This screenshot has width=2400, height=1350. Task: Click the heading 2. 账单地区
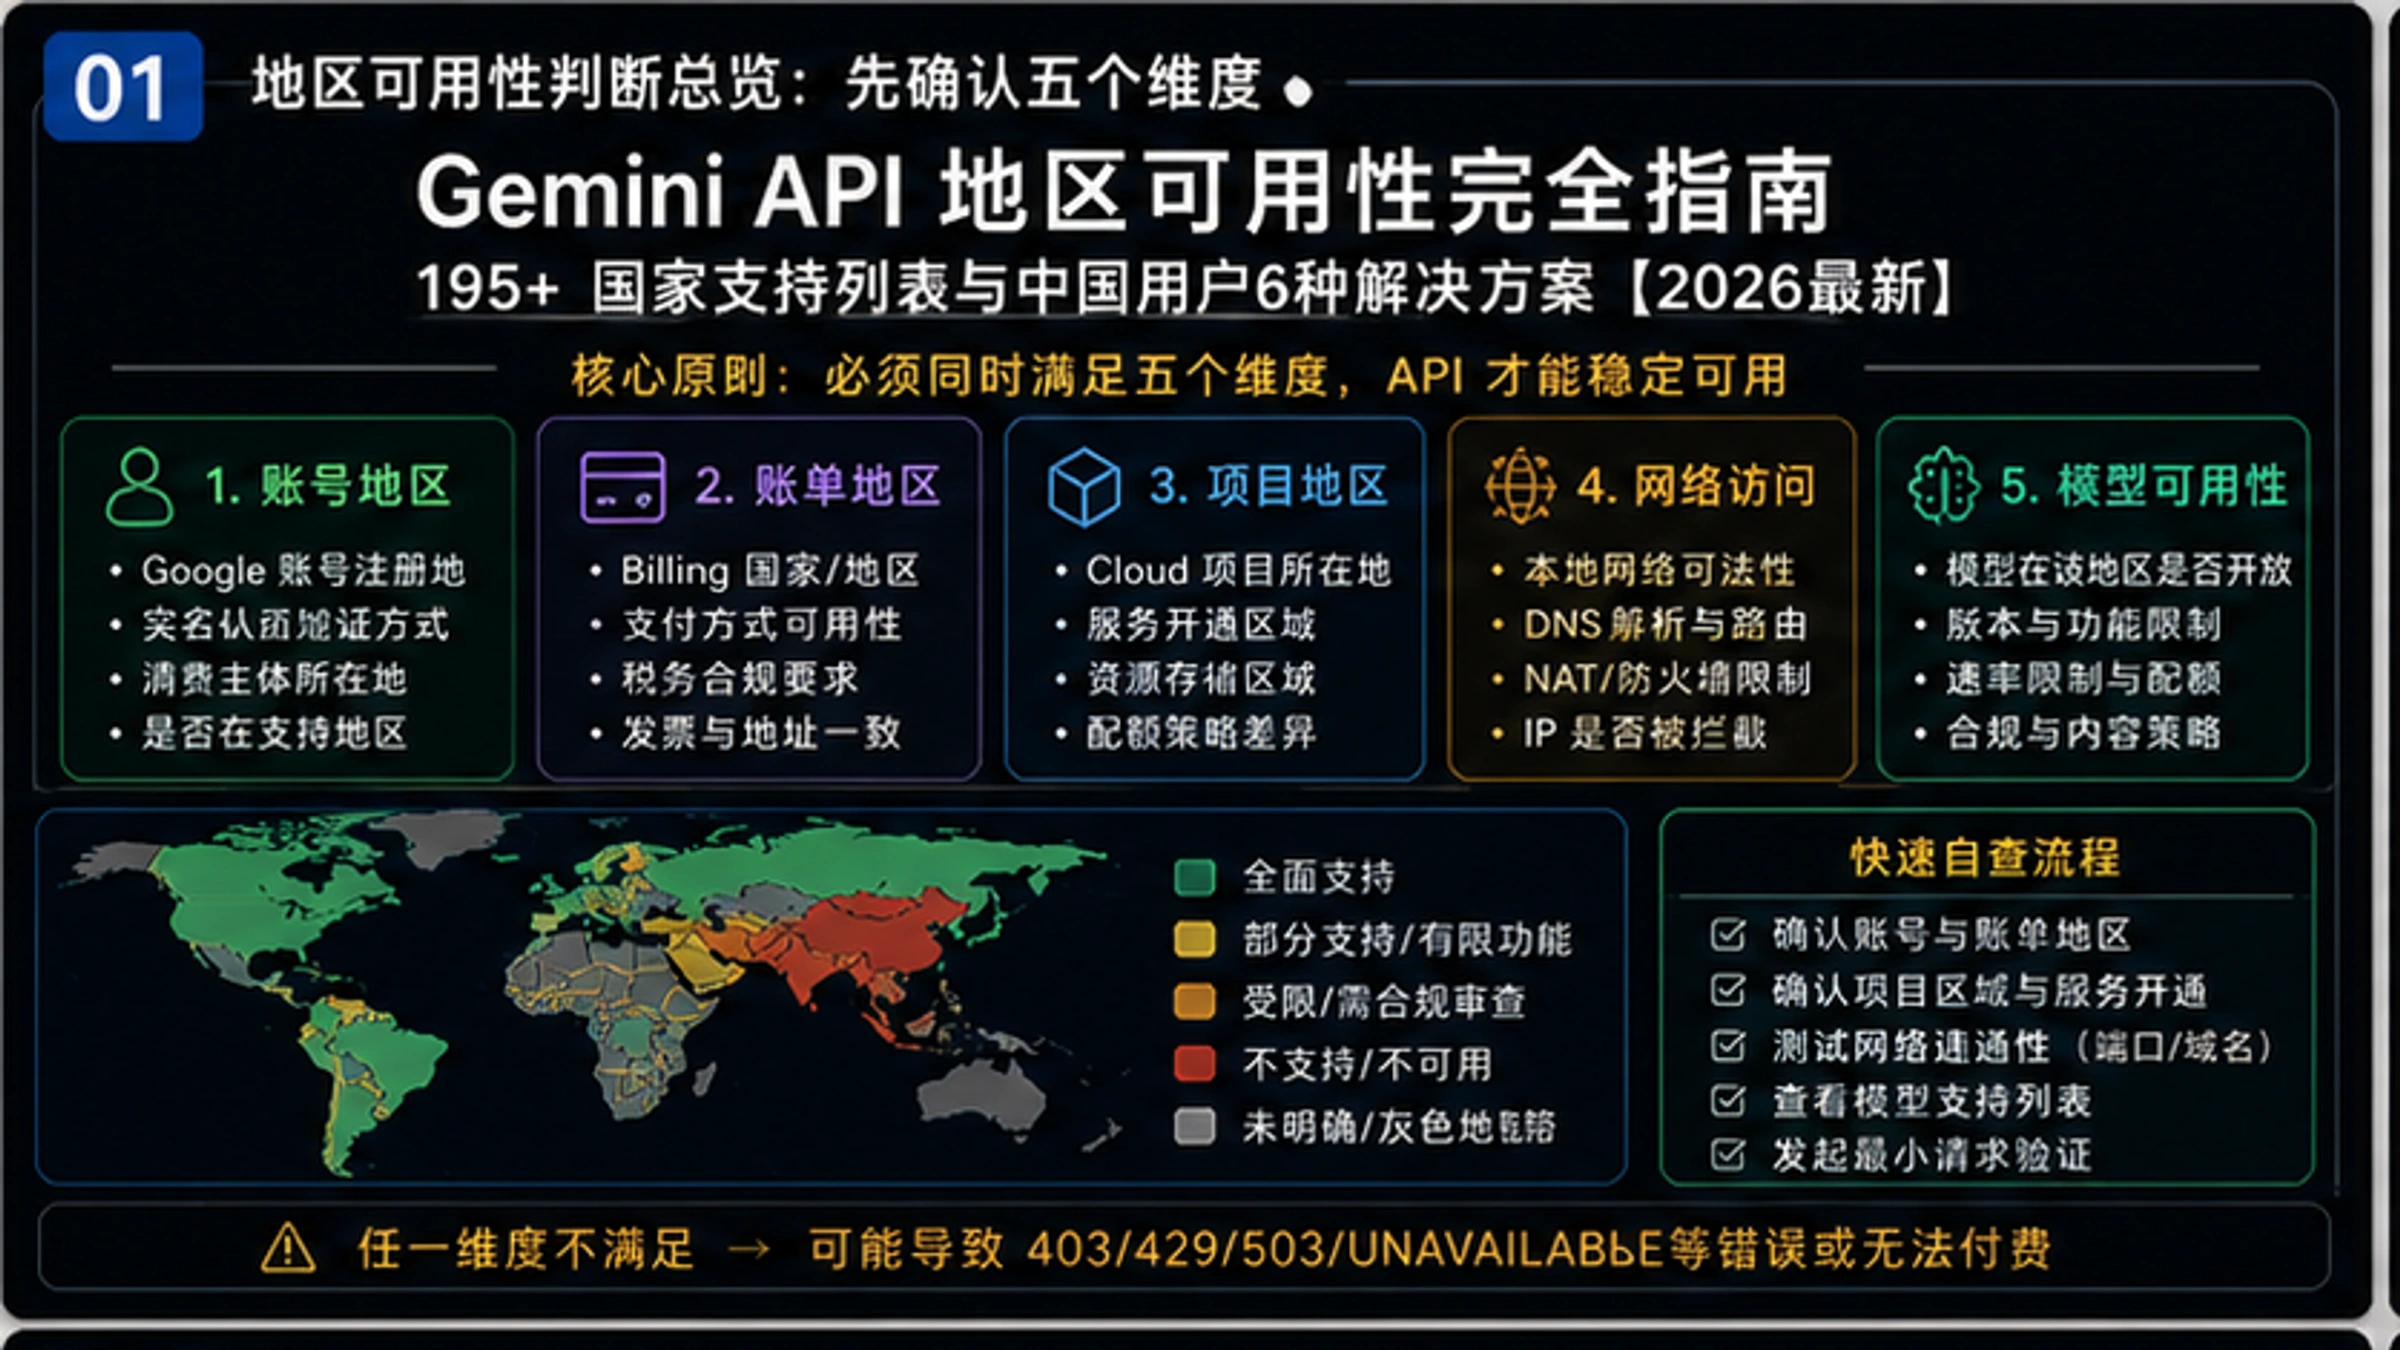[x=818, y=486]
